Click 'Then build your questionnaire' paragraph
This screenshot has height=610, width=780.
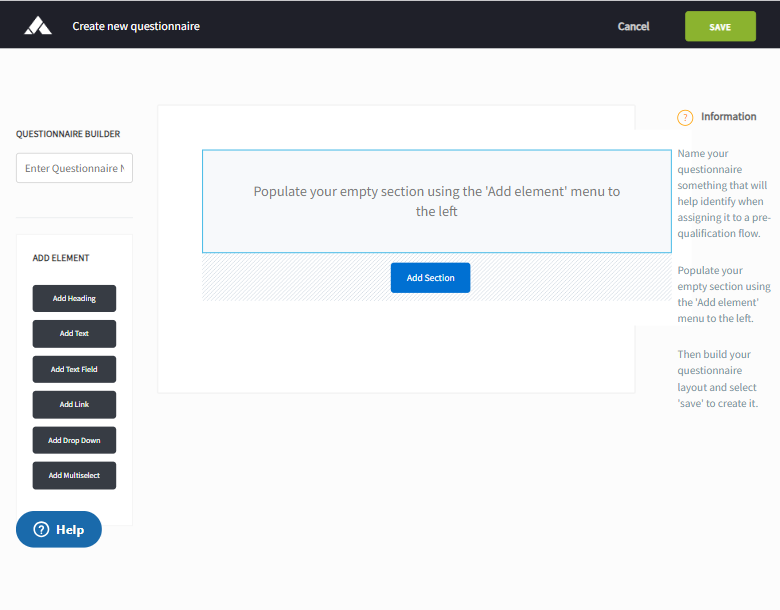click(717, 379)
